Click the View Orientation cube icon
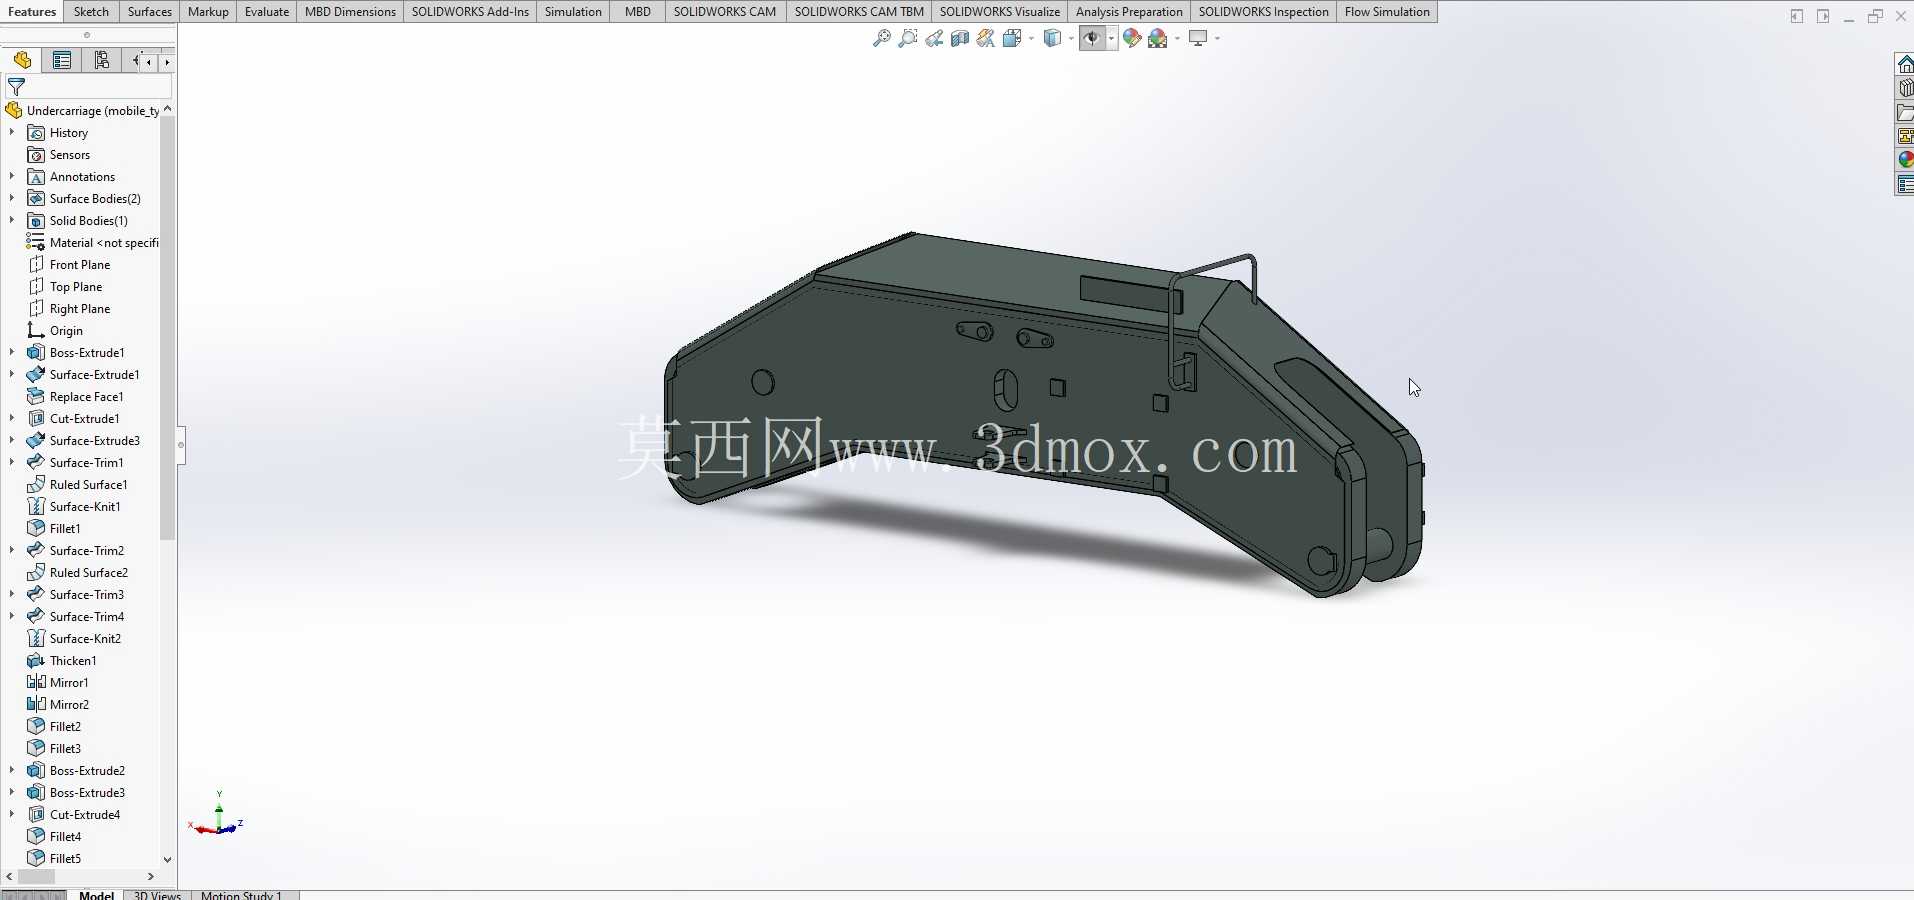The image size is (1914, 900). [x=1012, y=38]
